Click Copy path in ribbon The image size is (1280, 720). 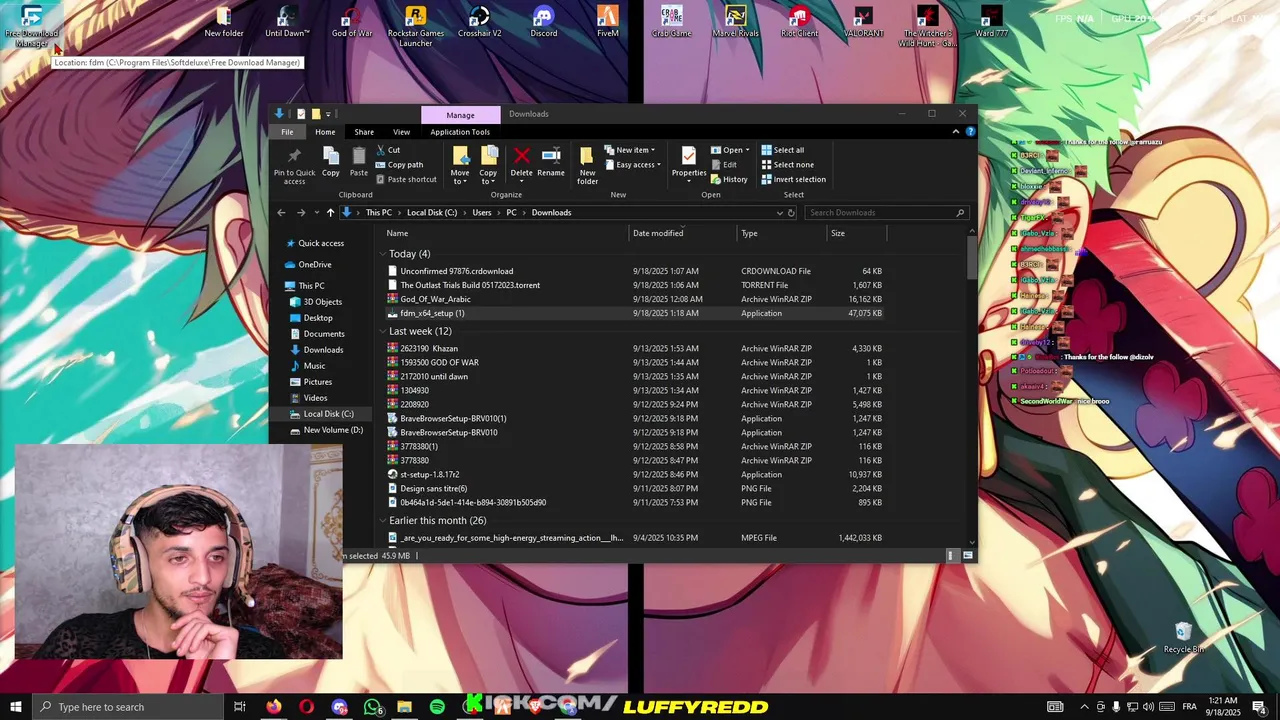pyautogui.click(x=399, y=165)
